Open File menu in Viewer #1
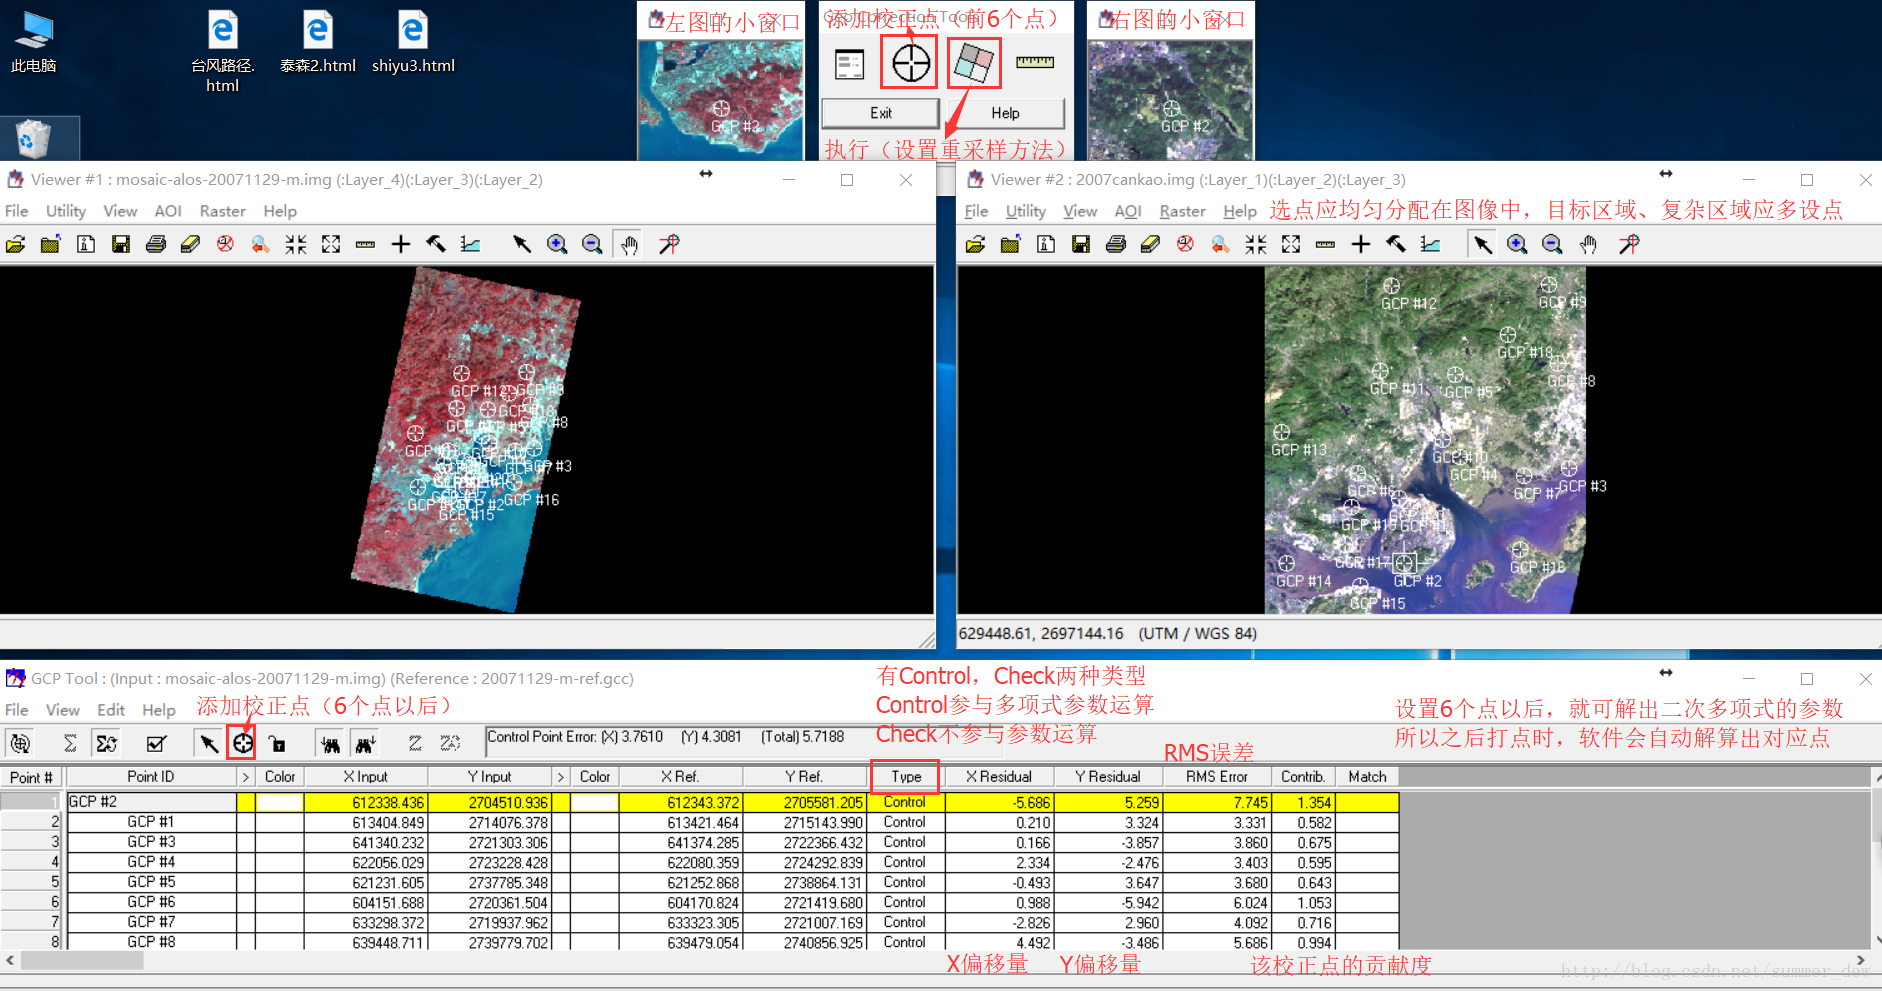The width and height of the screenshot is (1882, 991). click(x=17, y=211)
